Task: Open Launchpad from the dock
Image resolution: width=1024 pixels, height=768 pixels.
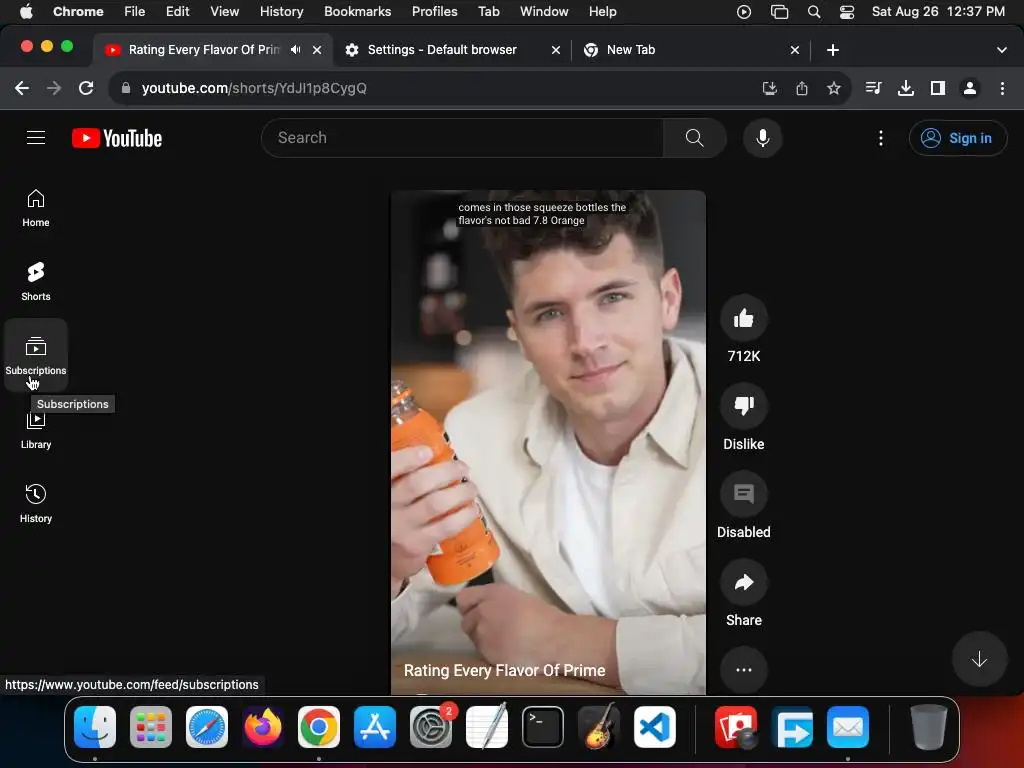Action: click(151, 727)
